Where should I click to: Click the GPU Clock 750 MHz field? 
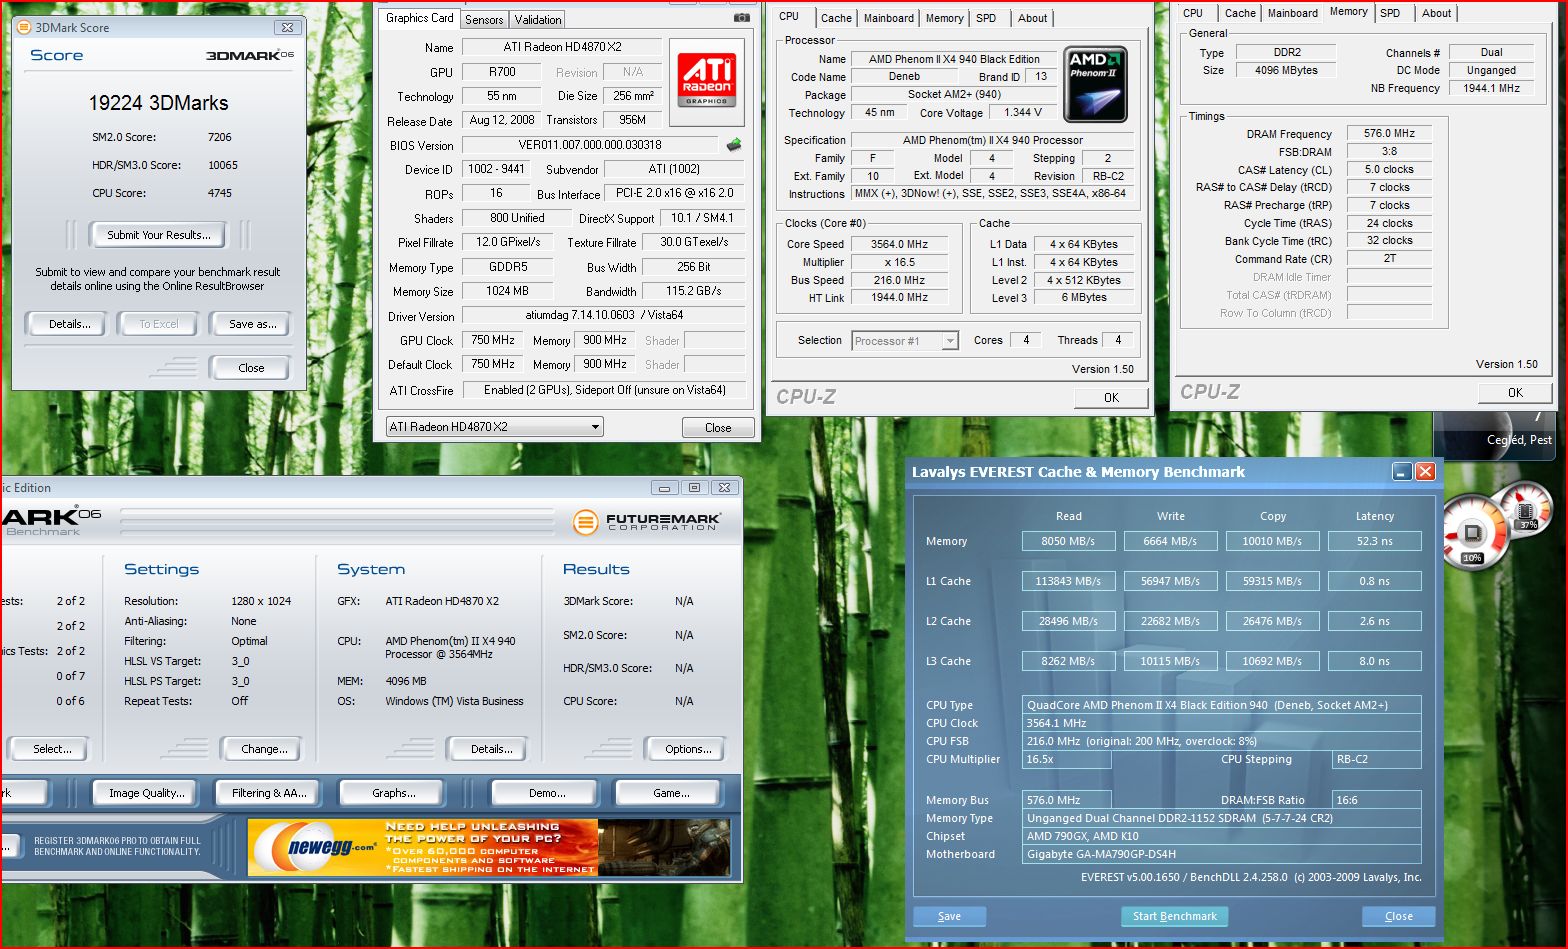click(493, 340)
